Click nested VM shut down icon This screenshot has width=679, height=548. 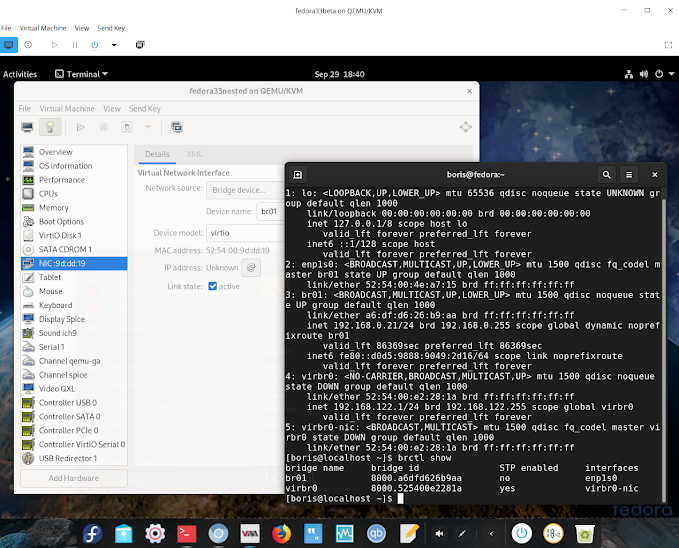126,127
